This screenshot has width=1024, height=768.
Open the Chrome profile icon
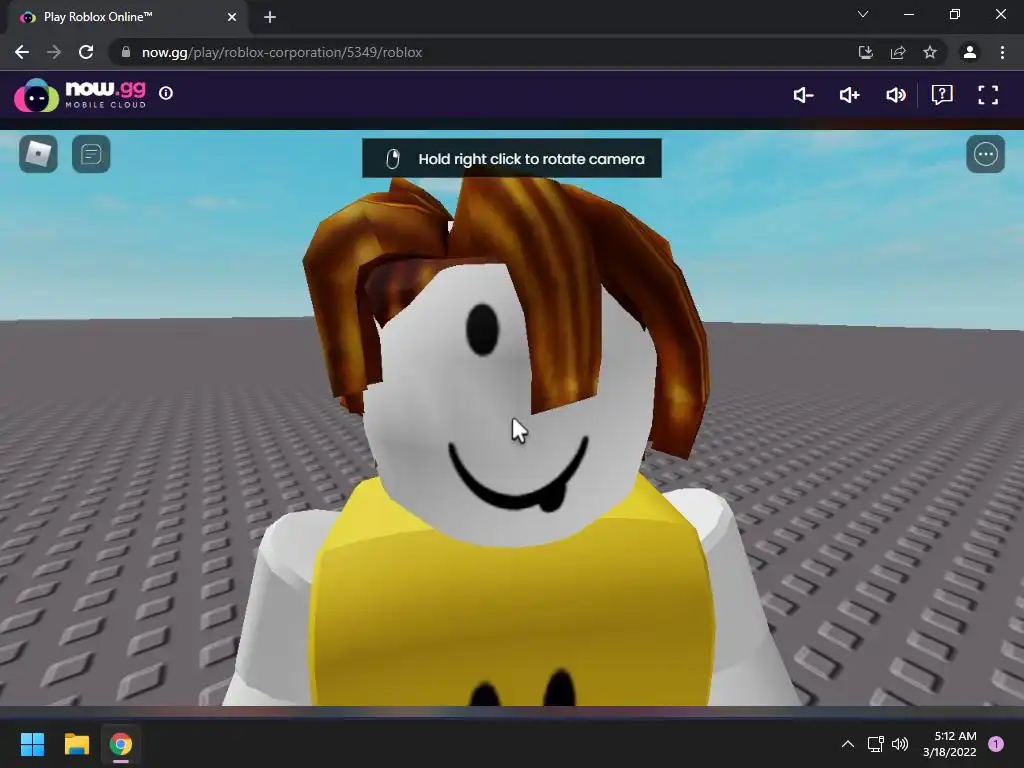(x=970, y=52)
